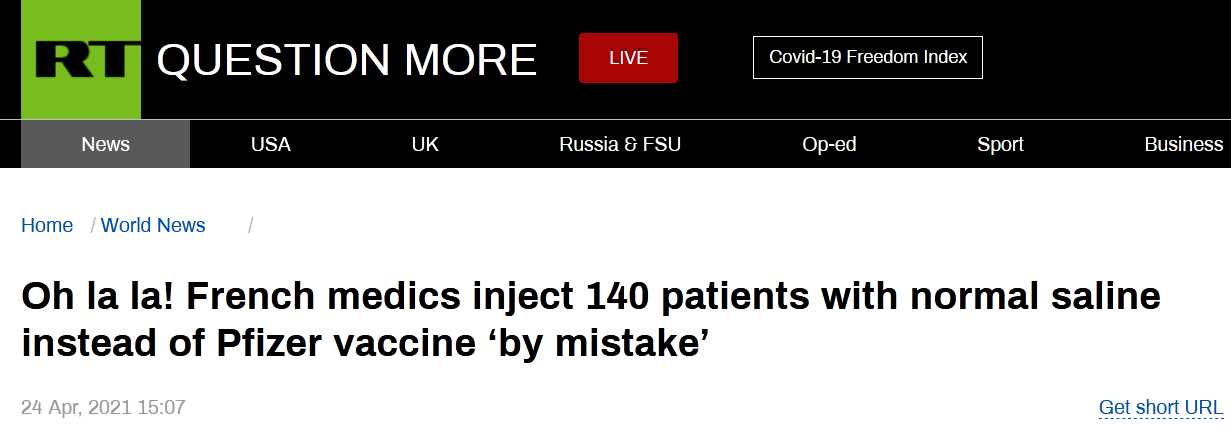Open the Covid-19 Freedom Index

click(868, 57)
